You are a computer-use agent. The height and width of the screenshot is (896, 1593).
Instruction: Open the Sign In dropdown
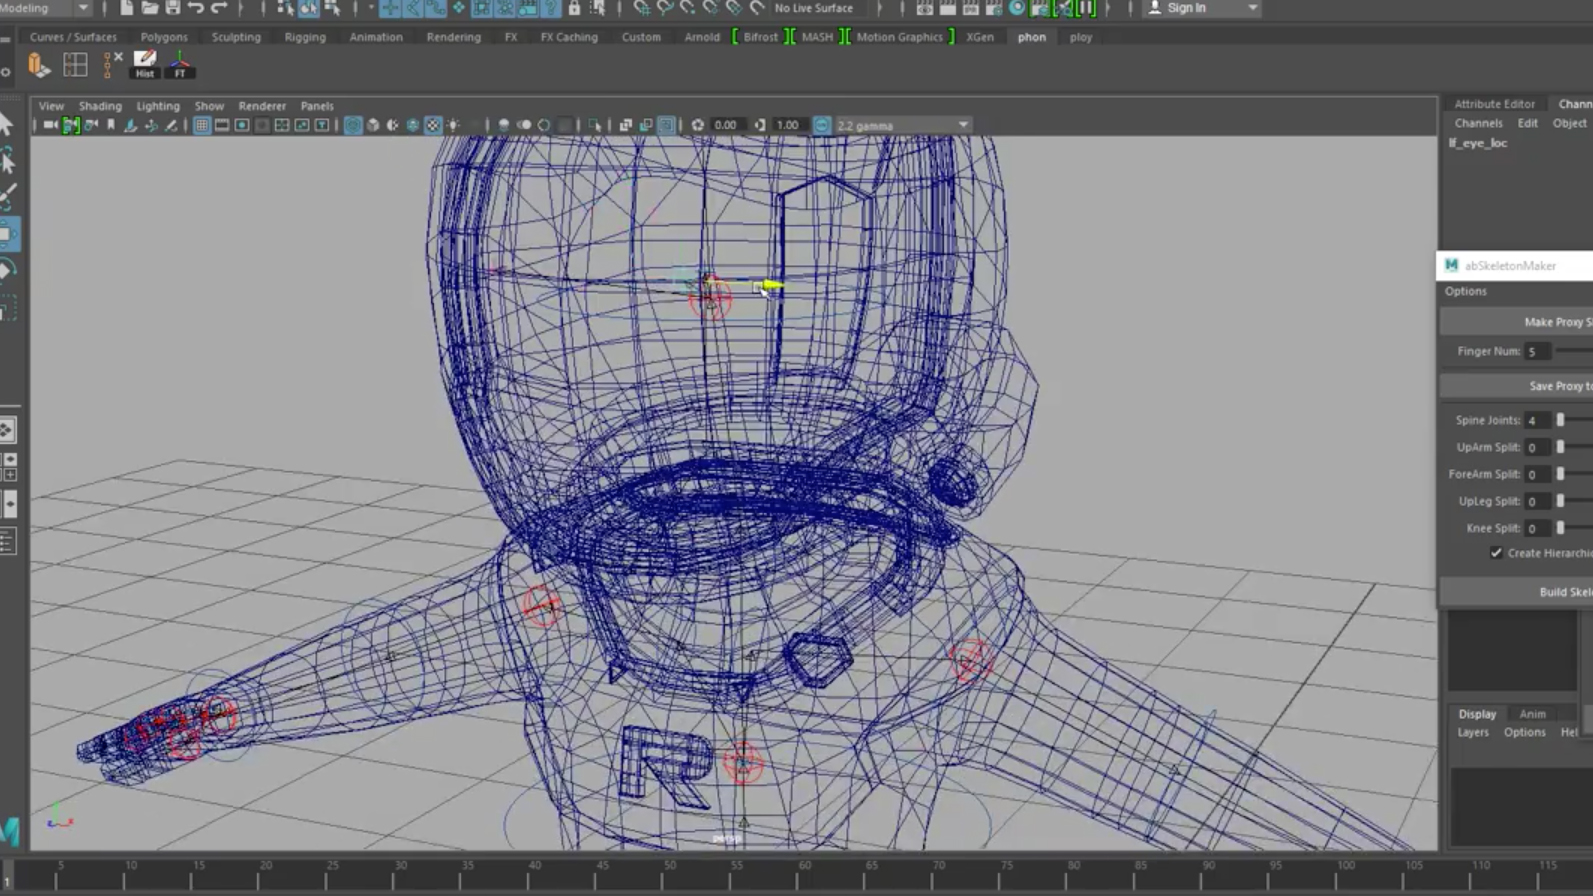1252,8
